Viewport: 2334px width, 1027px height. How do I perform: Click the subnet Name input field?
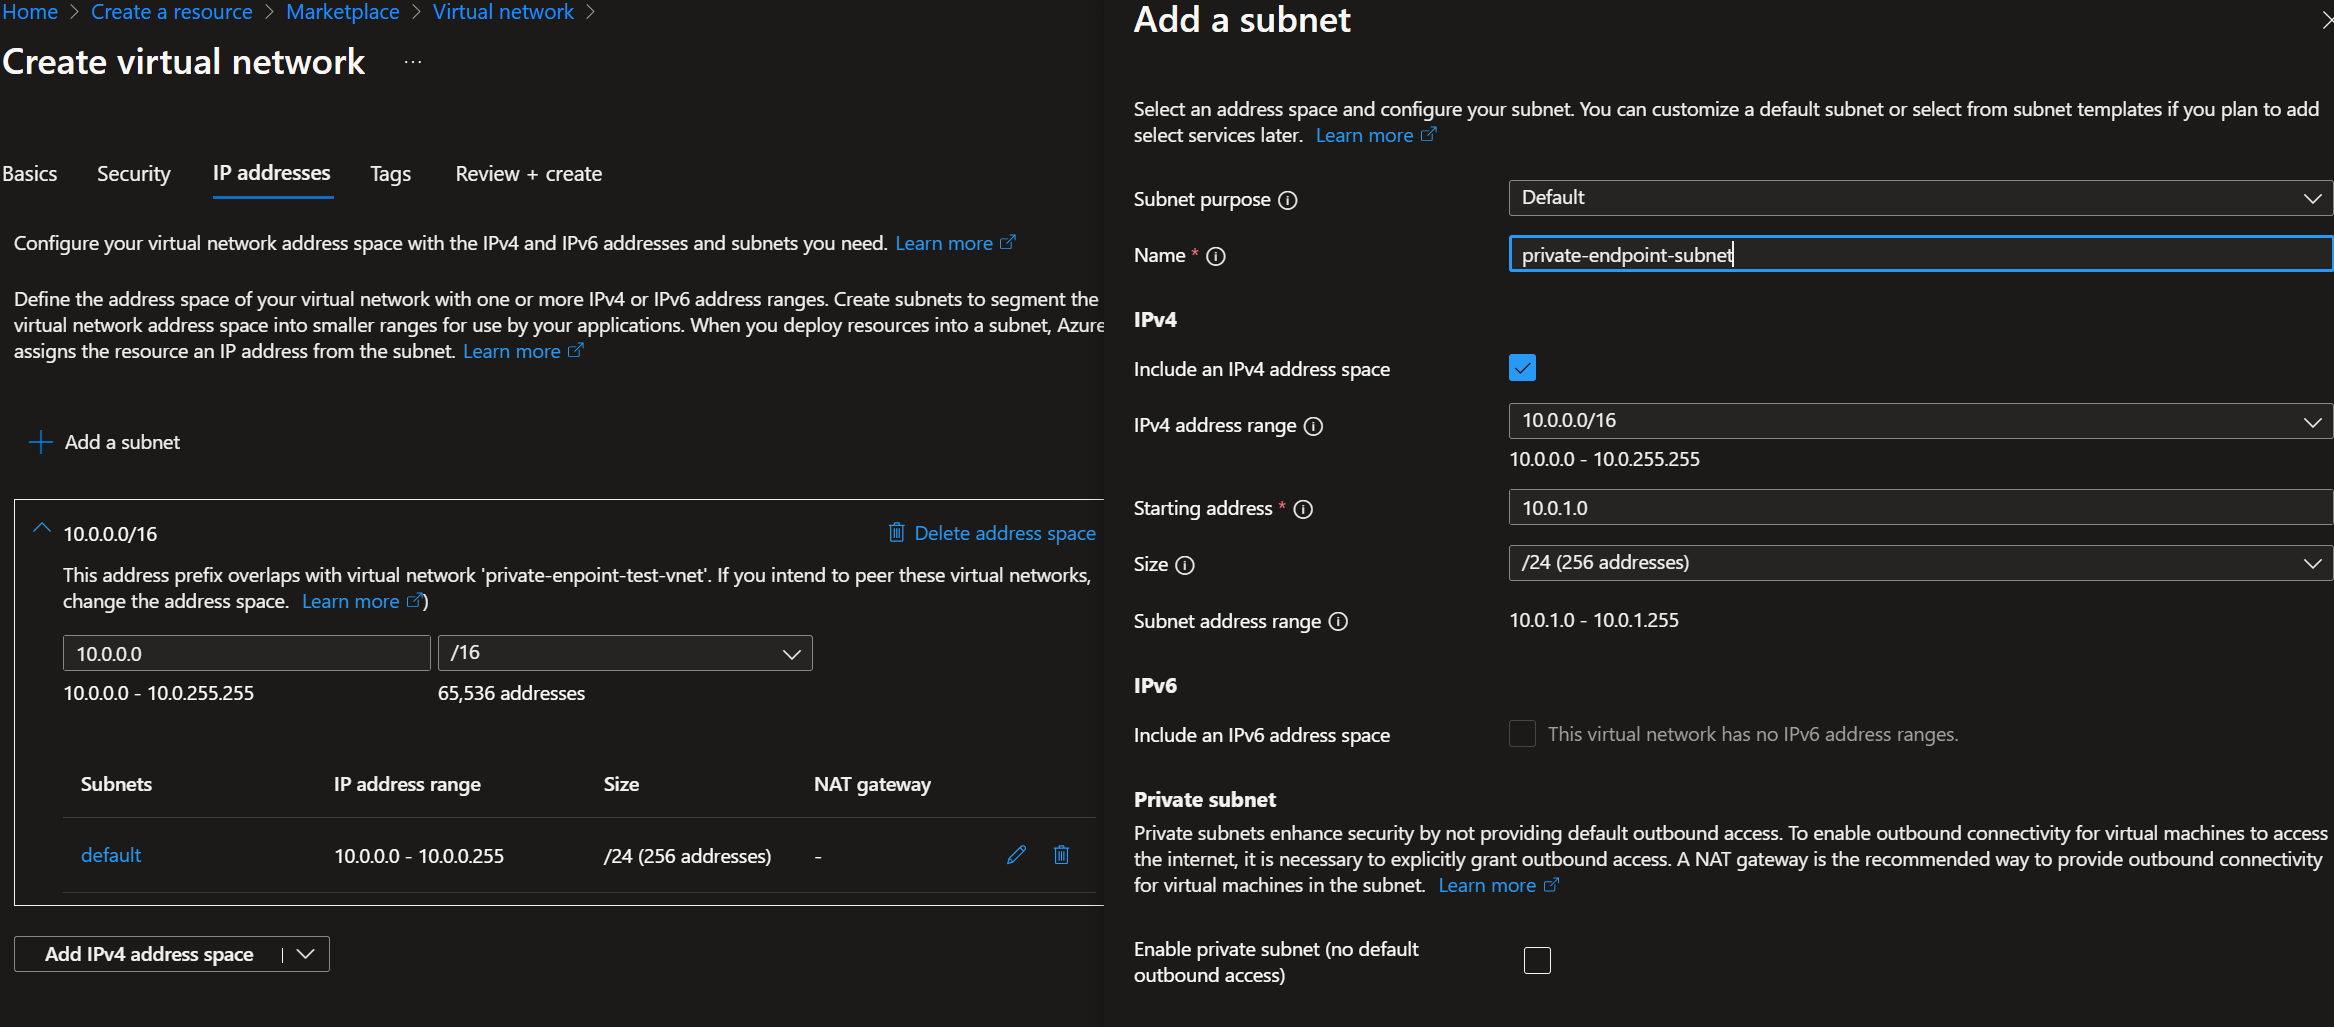[x=1920, y=254]
